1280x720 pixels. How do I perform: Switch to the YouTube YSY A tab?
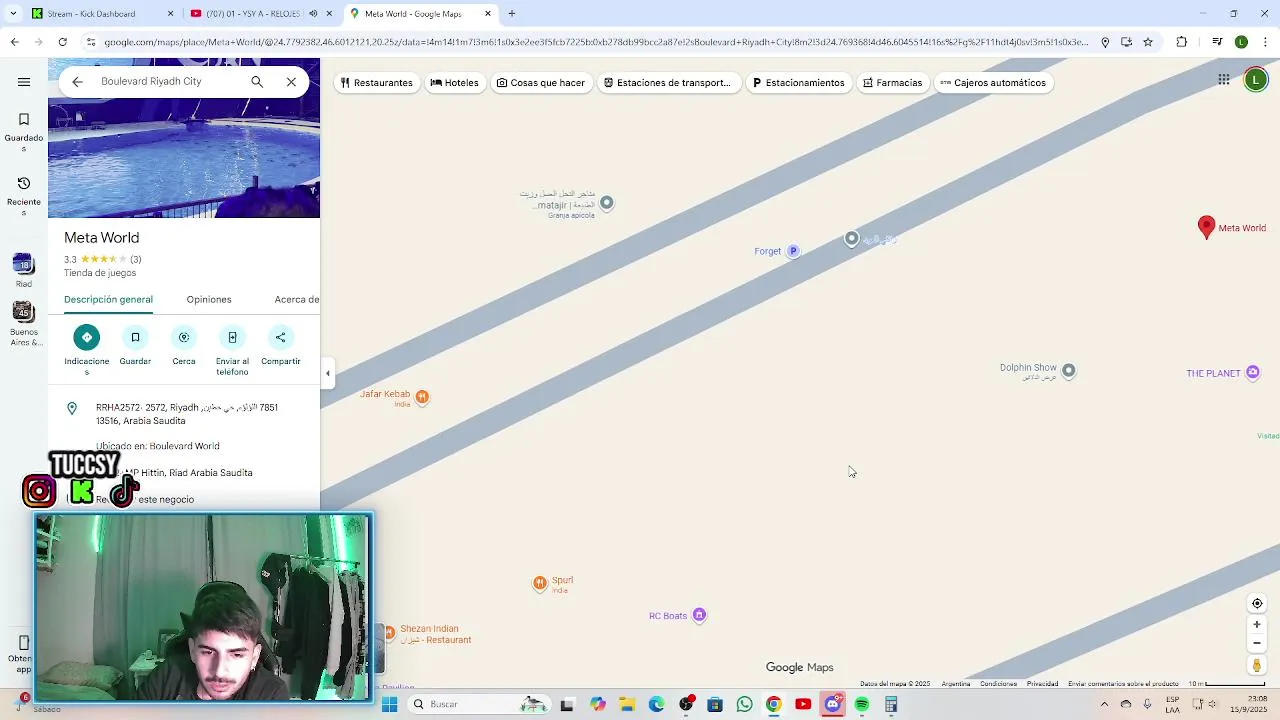click(250, 14)
